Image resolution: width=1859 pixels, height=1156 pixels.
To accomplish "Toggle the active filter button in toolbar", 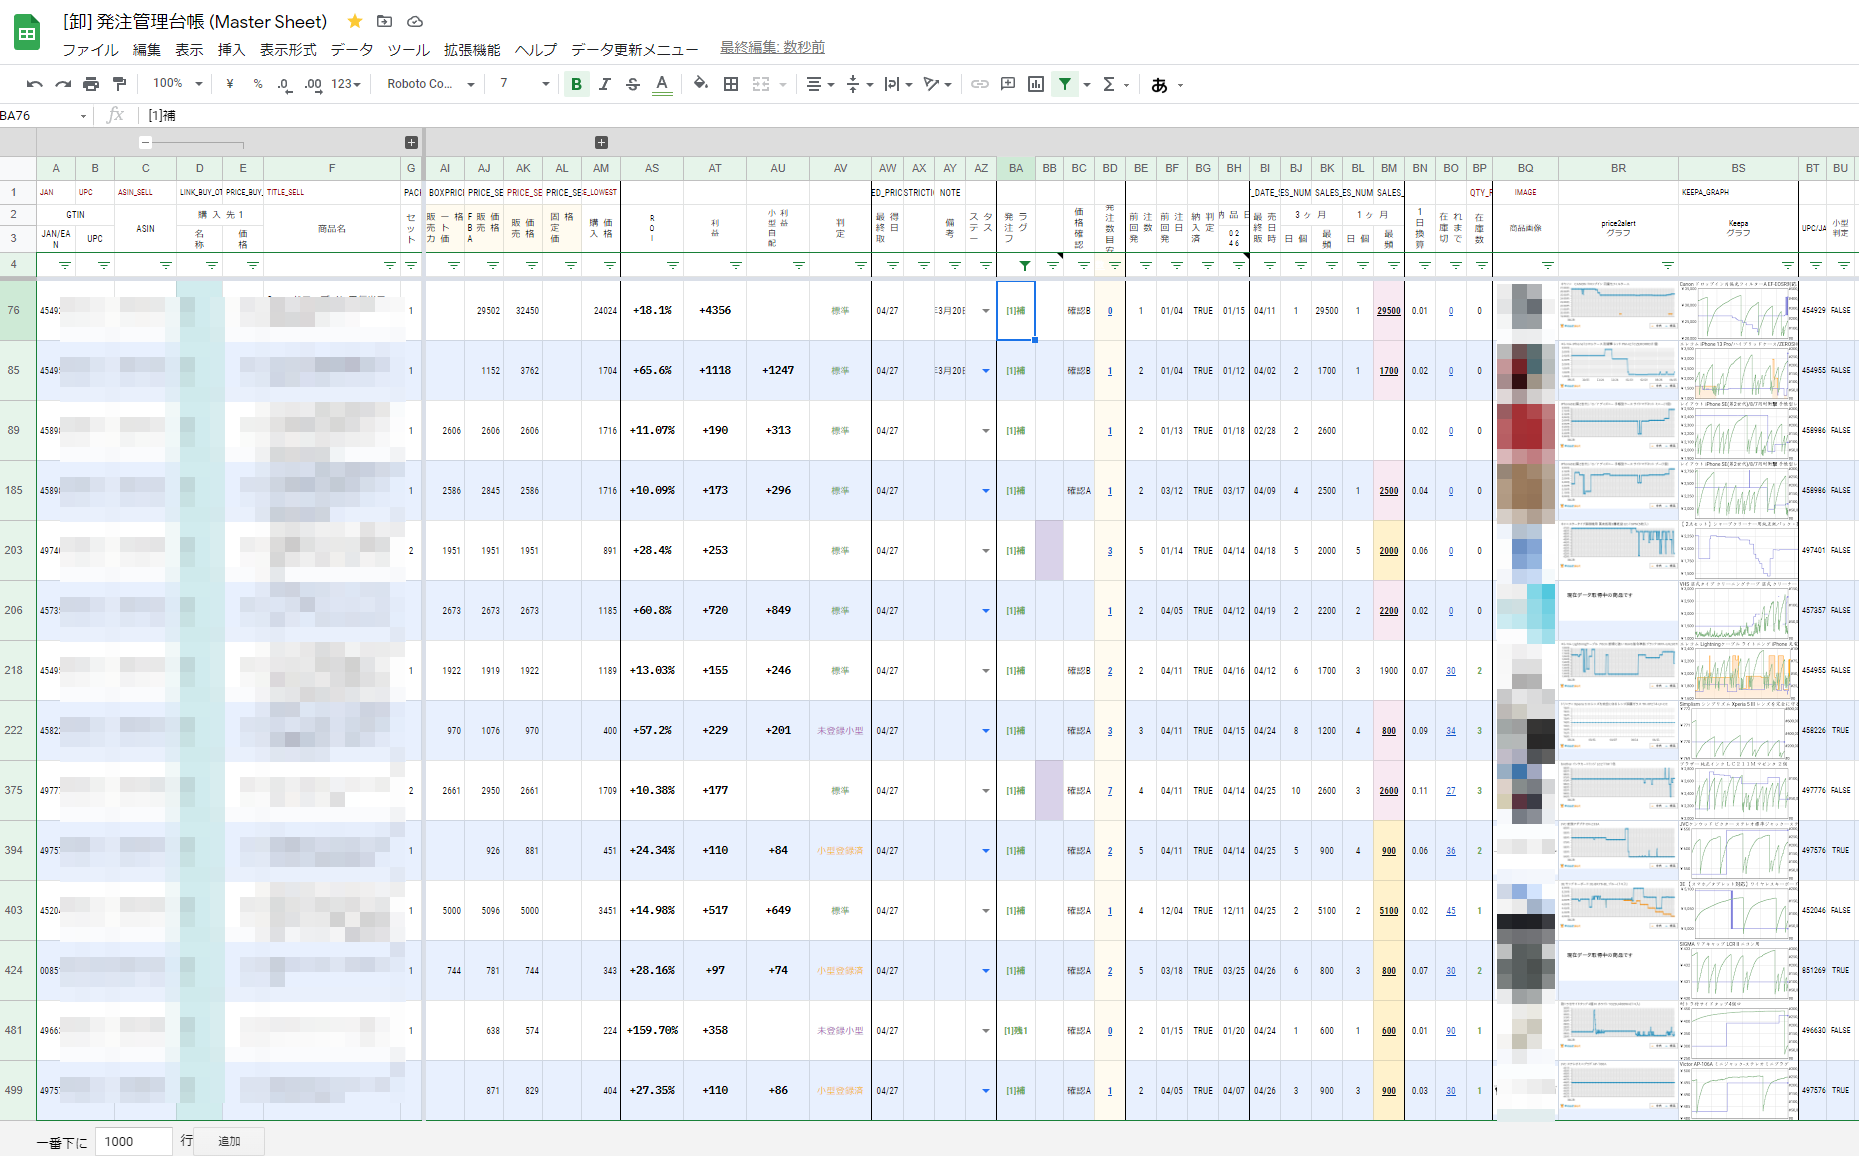I will coord(1065,84).
